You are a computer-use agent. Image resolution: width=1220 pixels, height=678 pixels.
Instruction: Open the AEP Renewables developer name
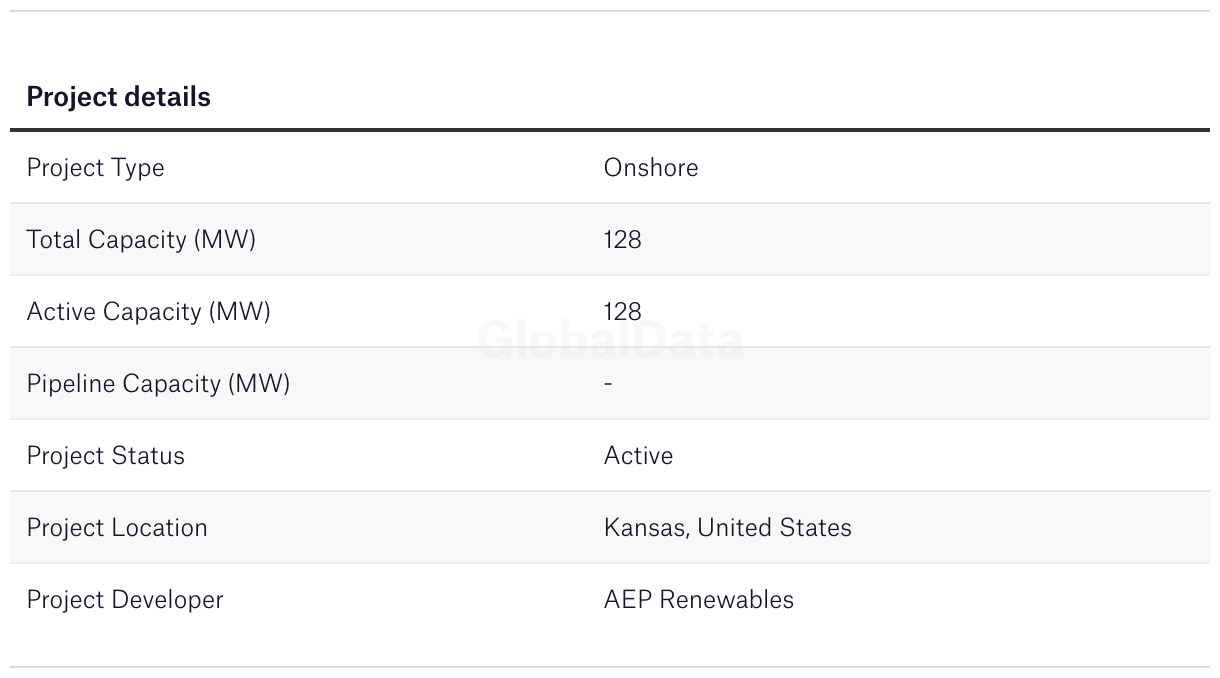point(698,600)
